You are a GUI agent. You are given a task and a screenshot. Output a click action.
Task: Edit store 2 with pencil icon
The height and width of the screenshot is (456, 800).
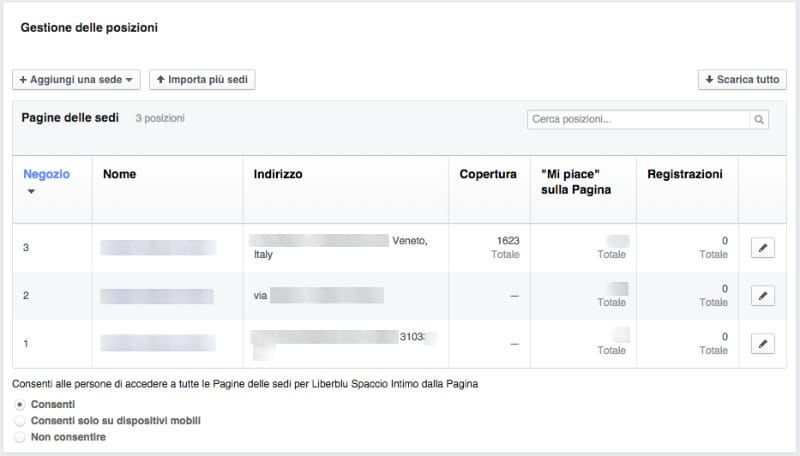[763, 296]
